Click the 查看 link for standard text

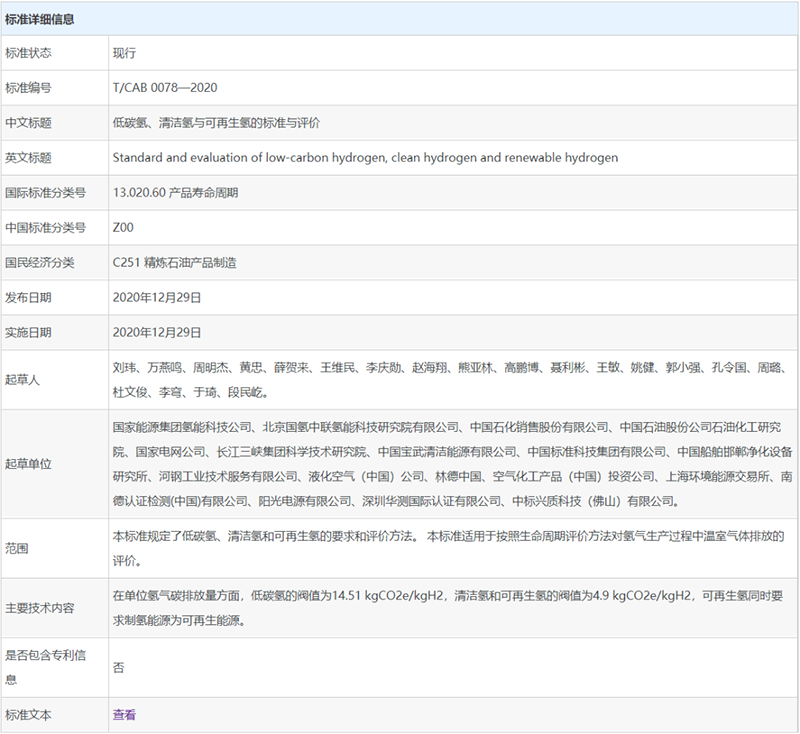point(124,715)
